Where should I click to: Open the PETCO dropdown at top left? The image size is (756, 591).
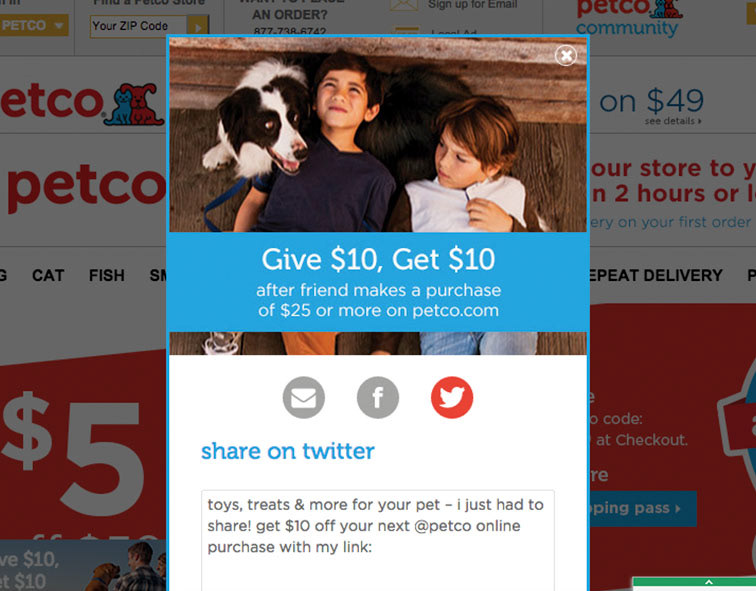(33, 25)
